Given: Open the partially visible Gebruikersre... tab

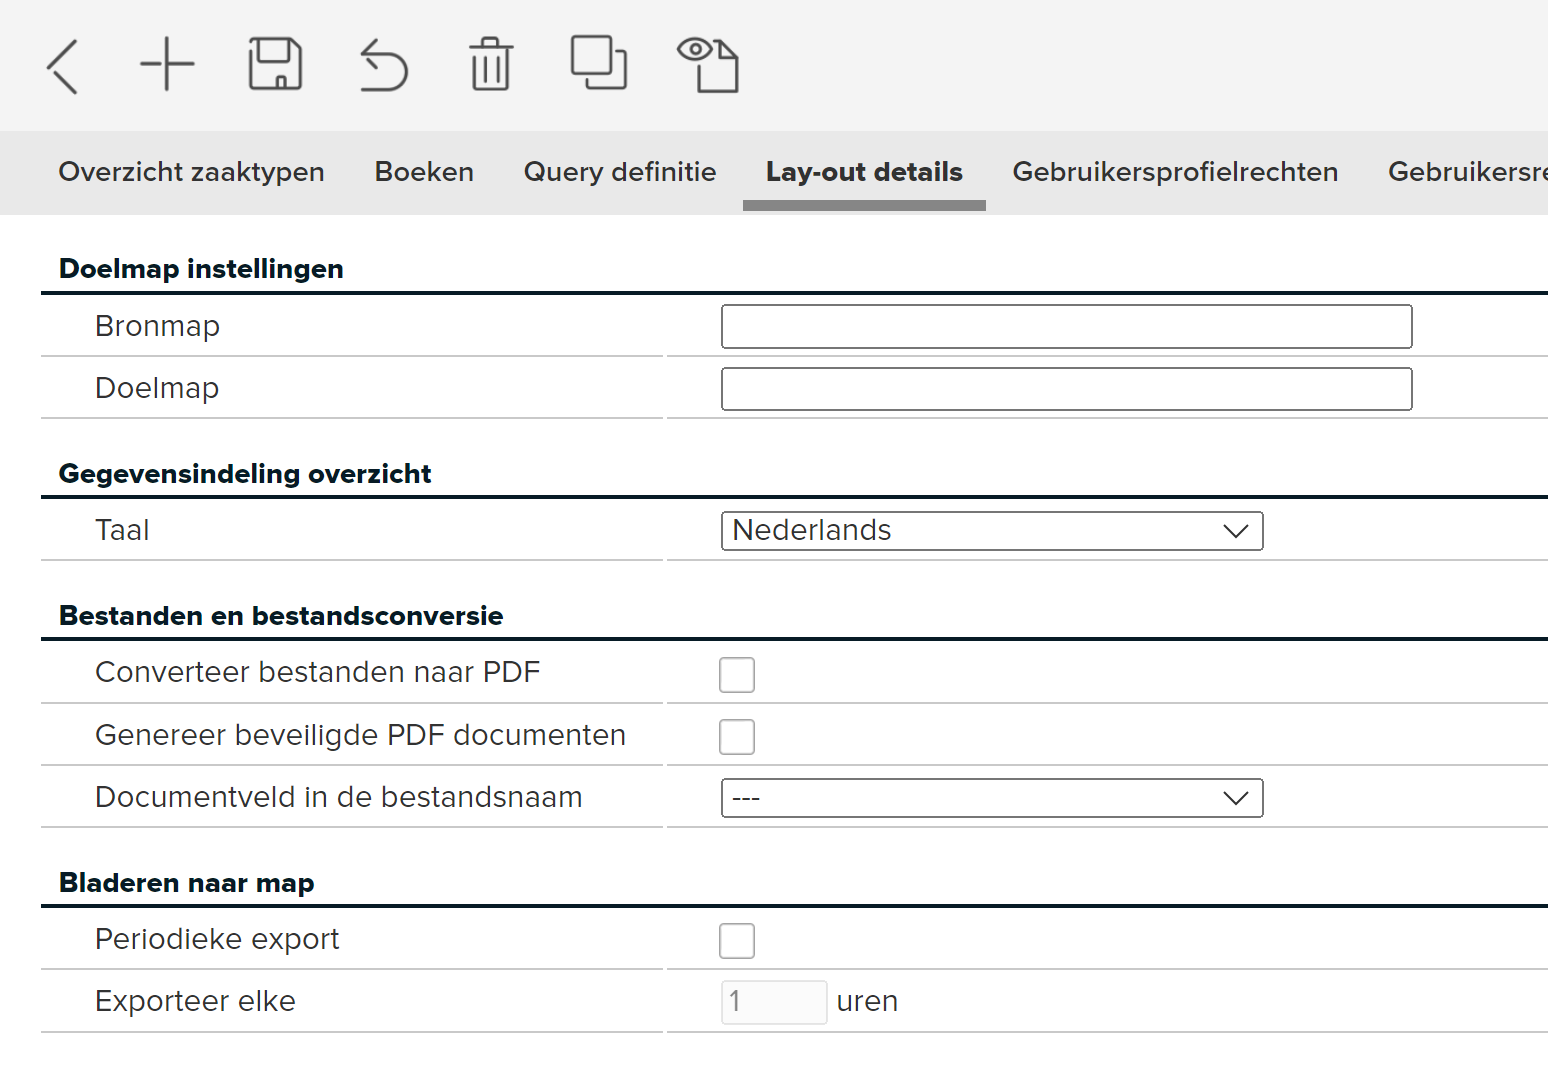Looking at the screenshot, I should 1467,172.
